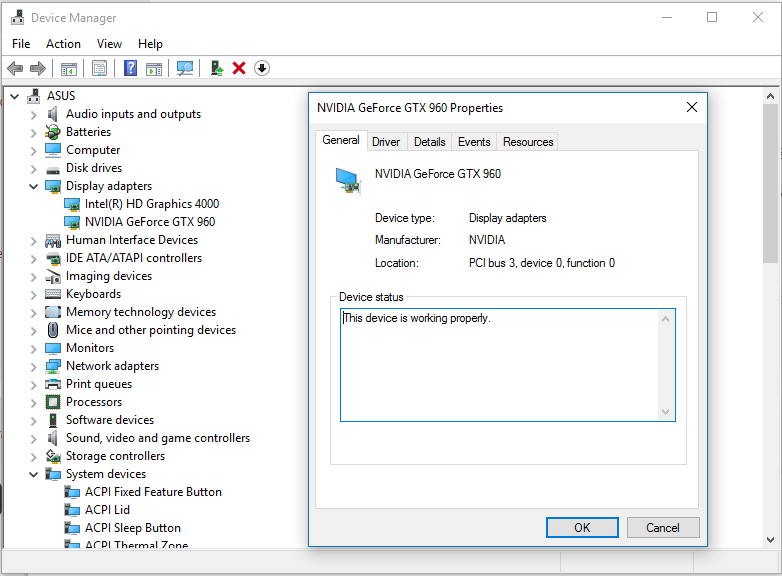Click the Action Pane toolbar icon
This screenshot has width=782, height=576.
154,68
